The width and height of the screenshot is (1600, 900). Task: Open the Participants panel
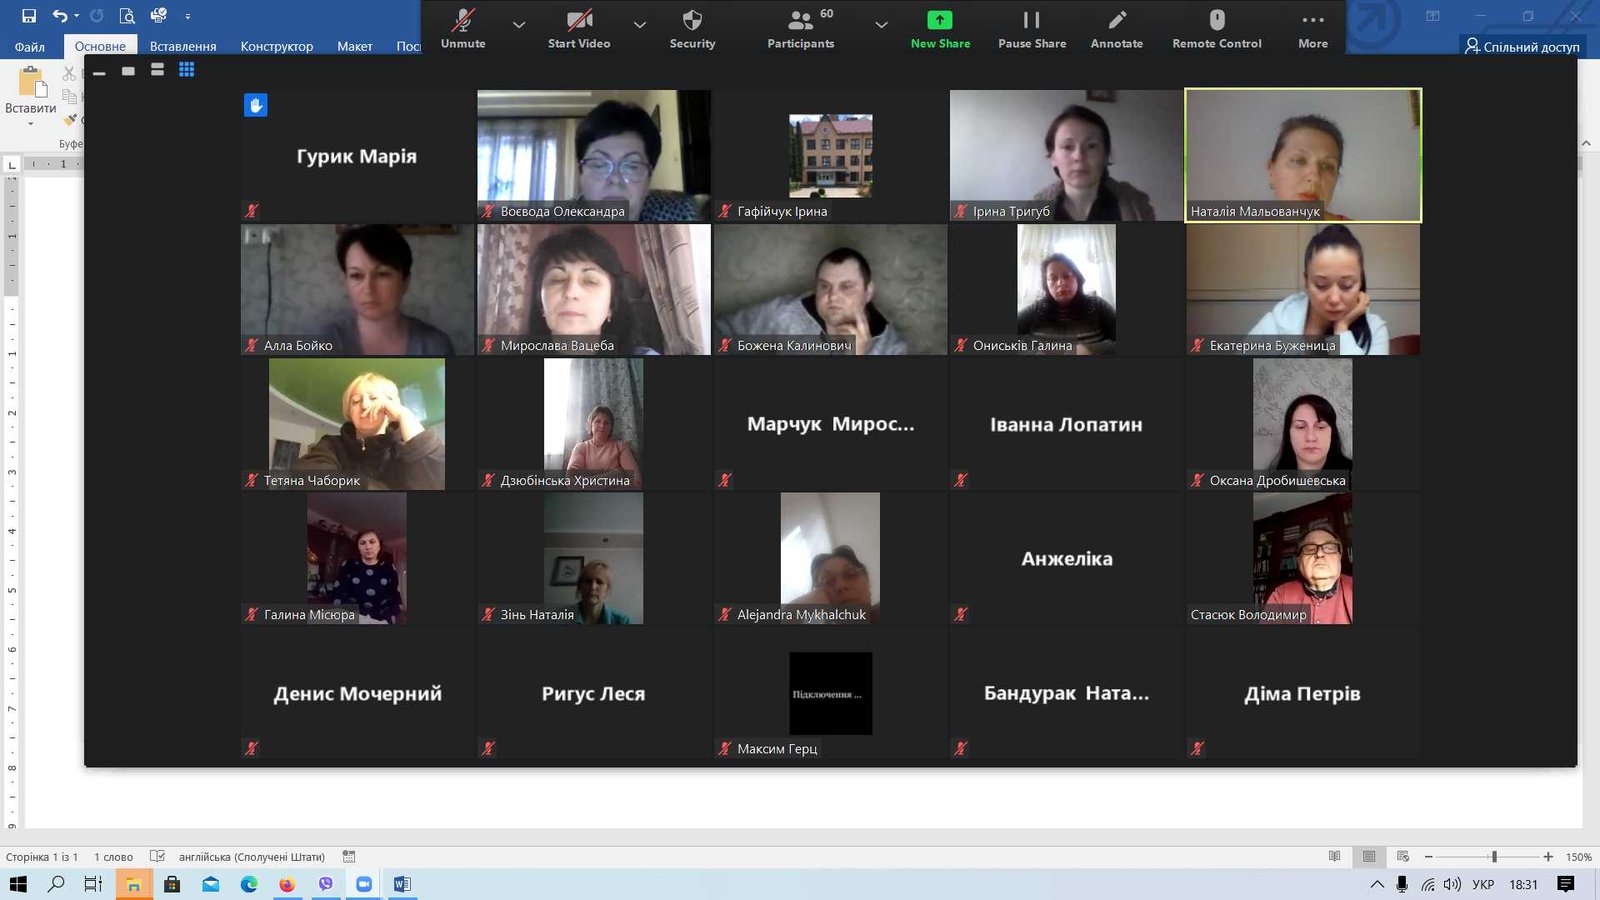click(x=800, y=28)
